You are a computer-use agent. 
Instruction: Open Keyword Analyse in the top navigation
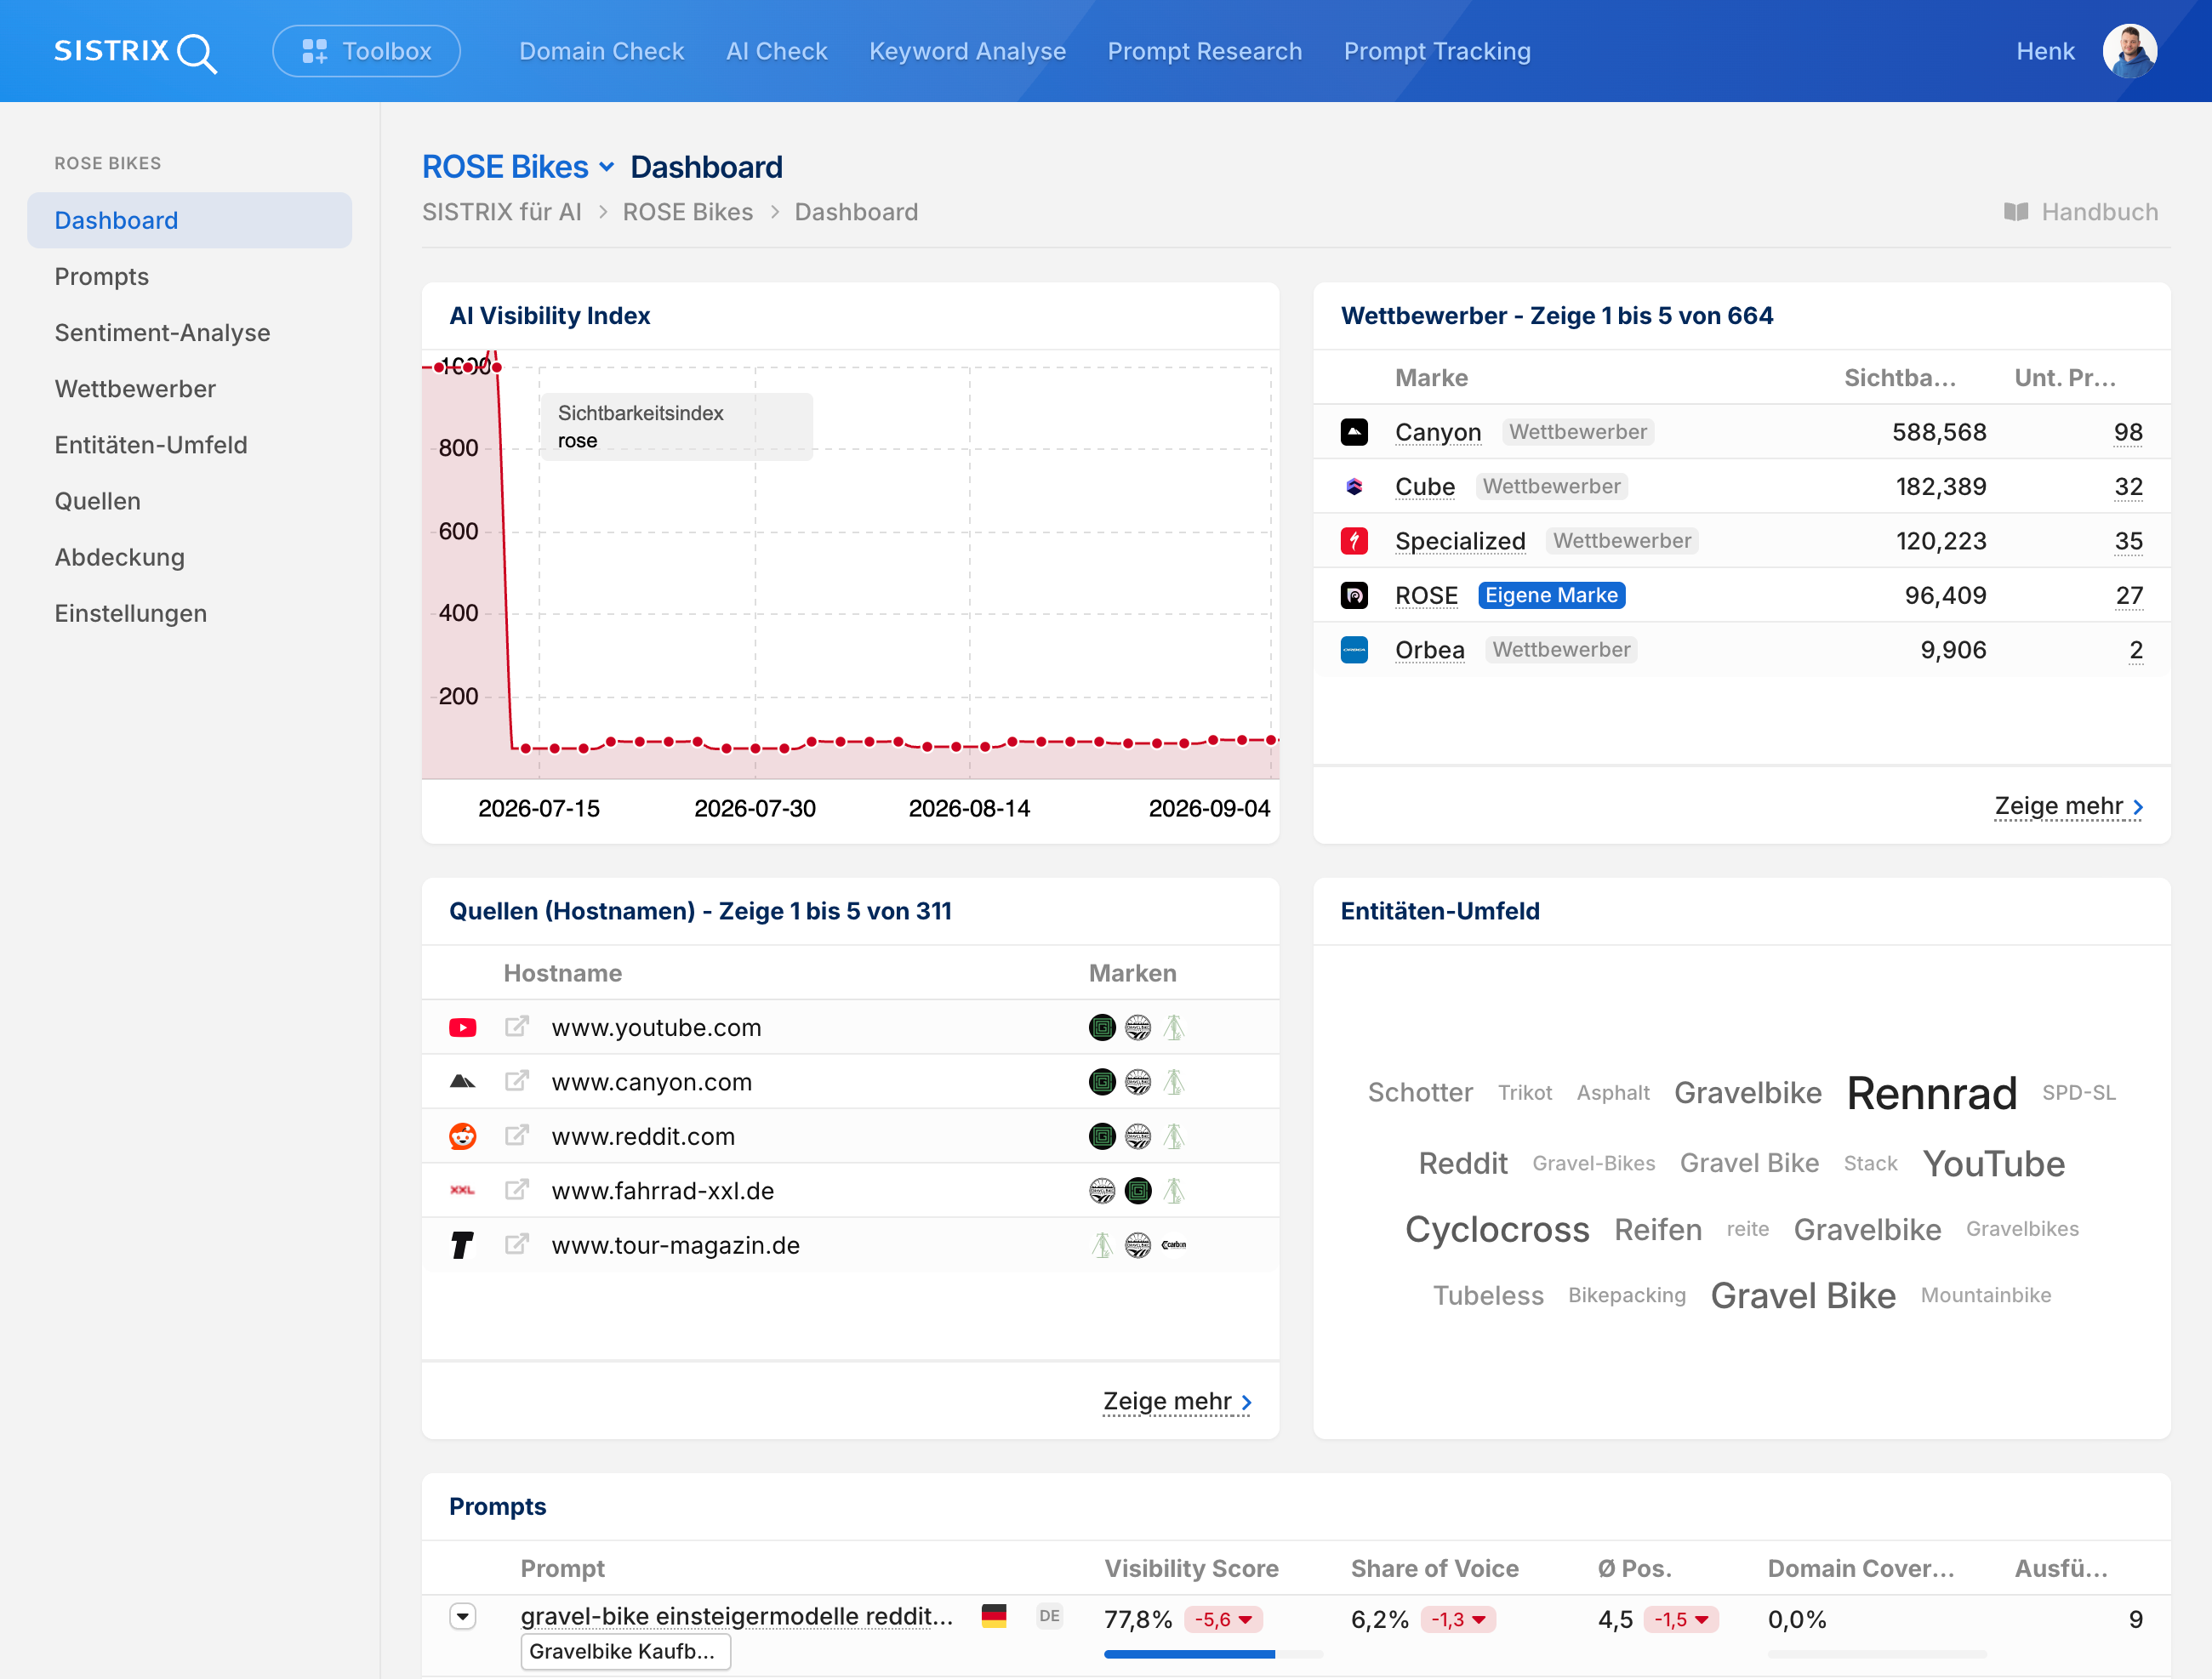point(967,51)
